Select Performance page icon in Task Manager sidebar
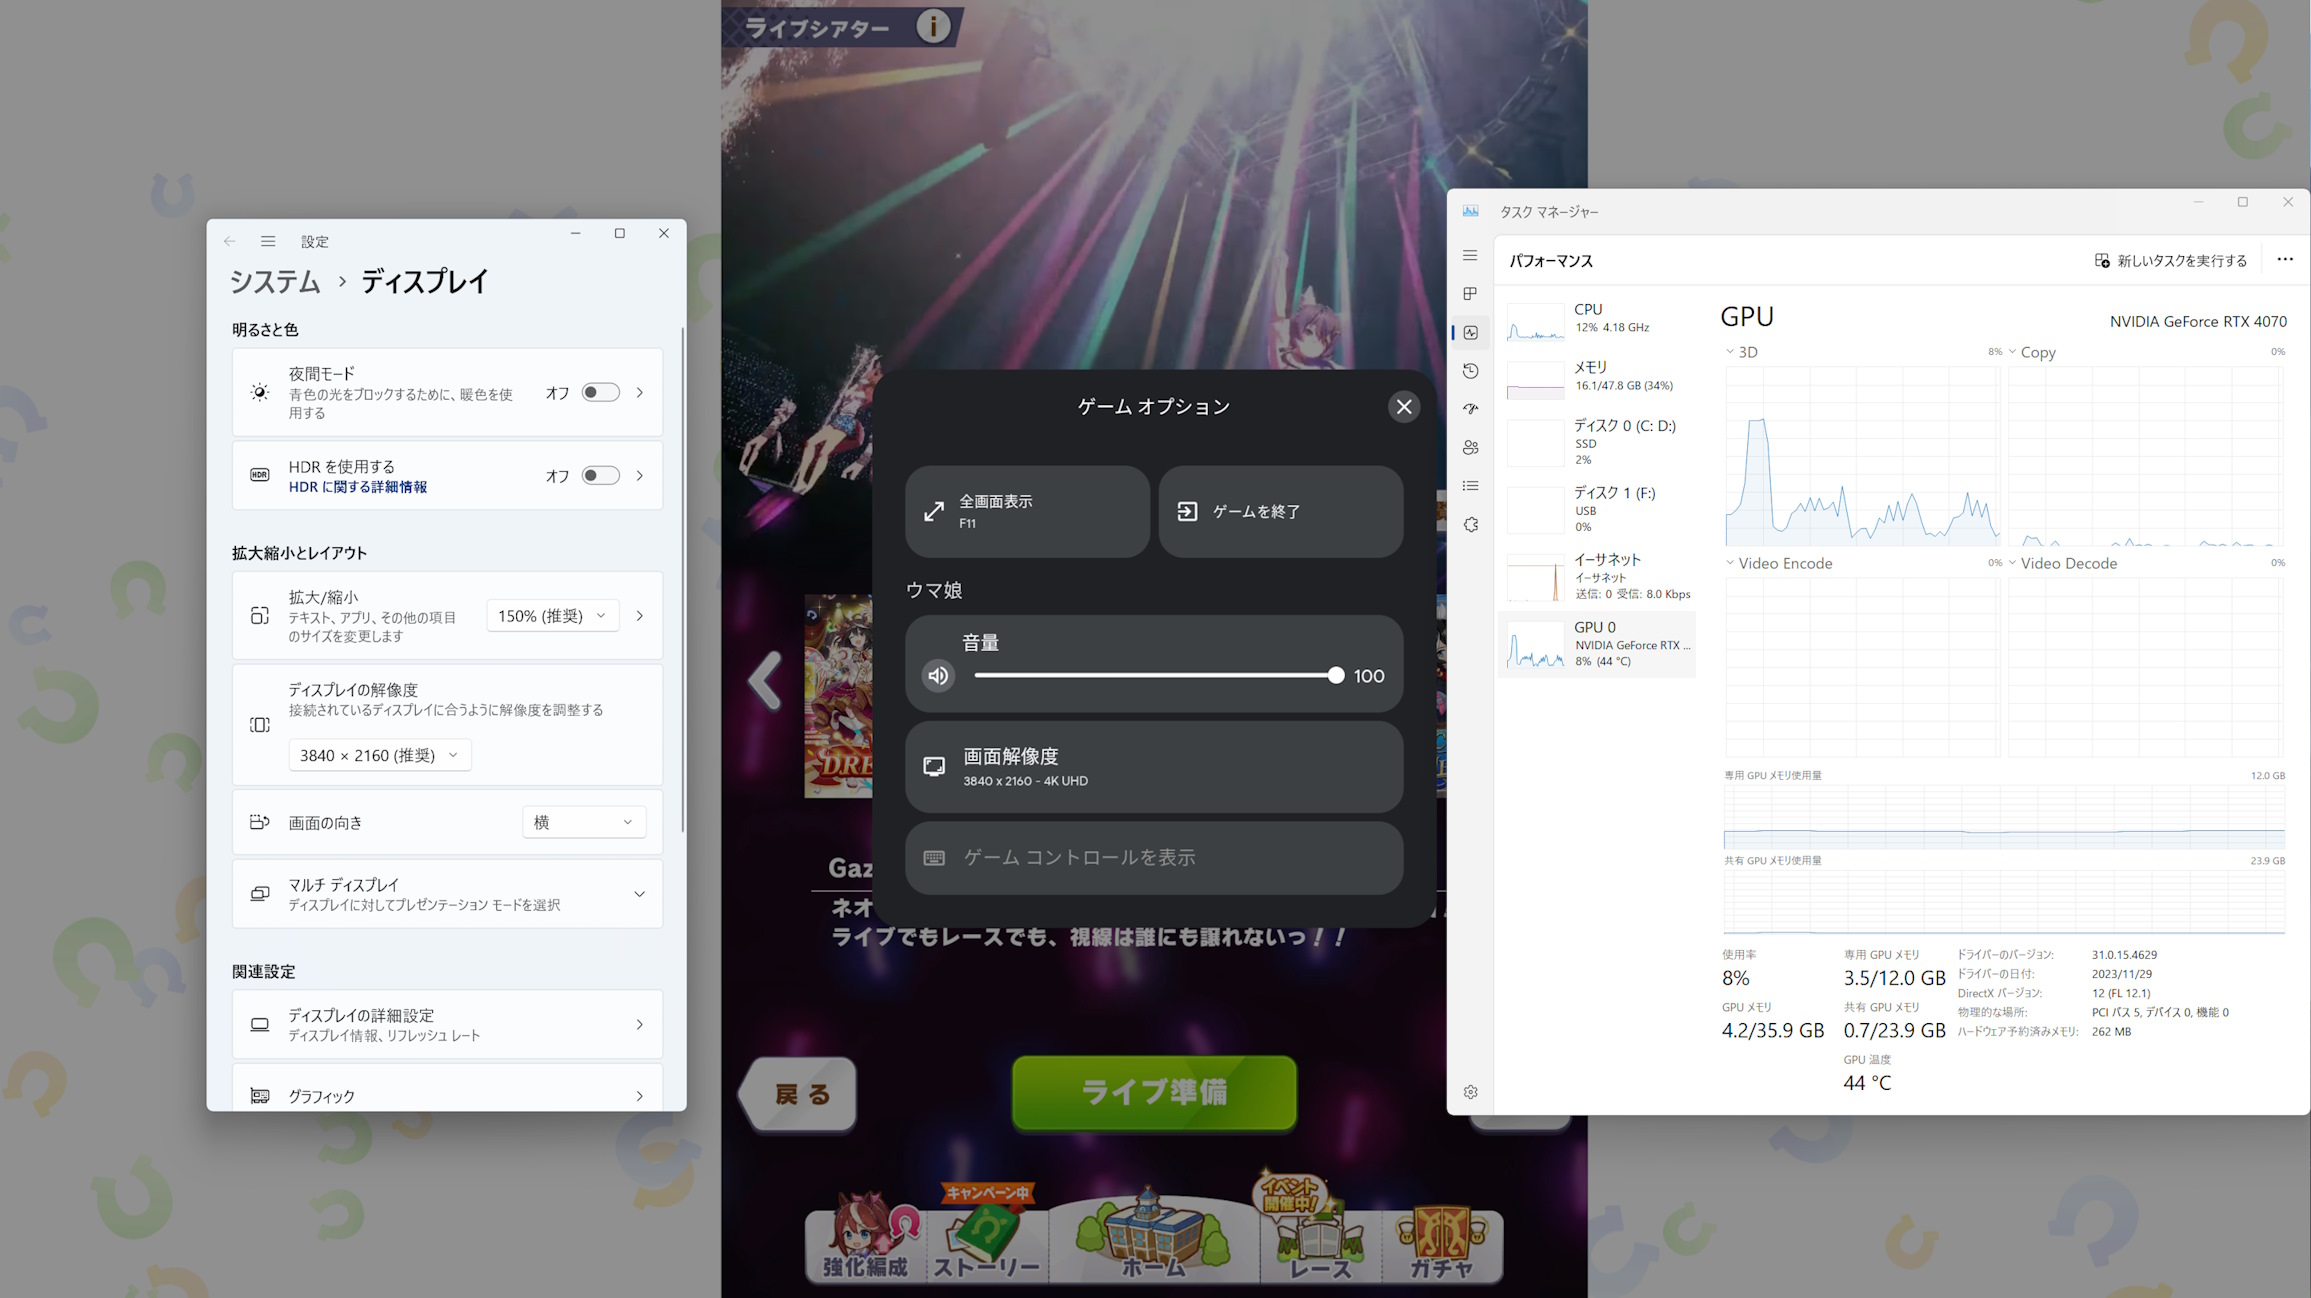2311x1298 pixels. (x=1470, y=333)
